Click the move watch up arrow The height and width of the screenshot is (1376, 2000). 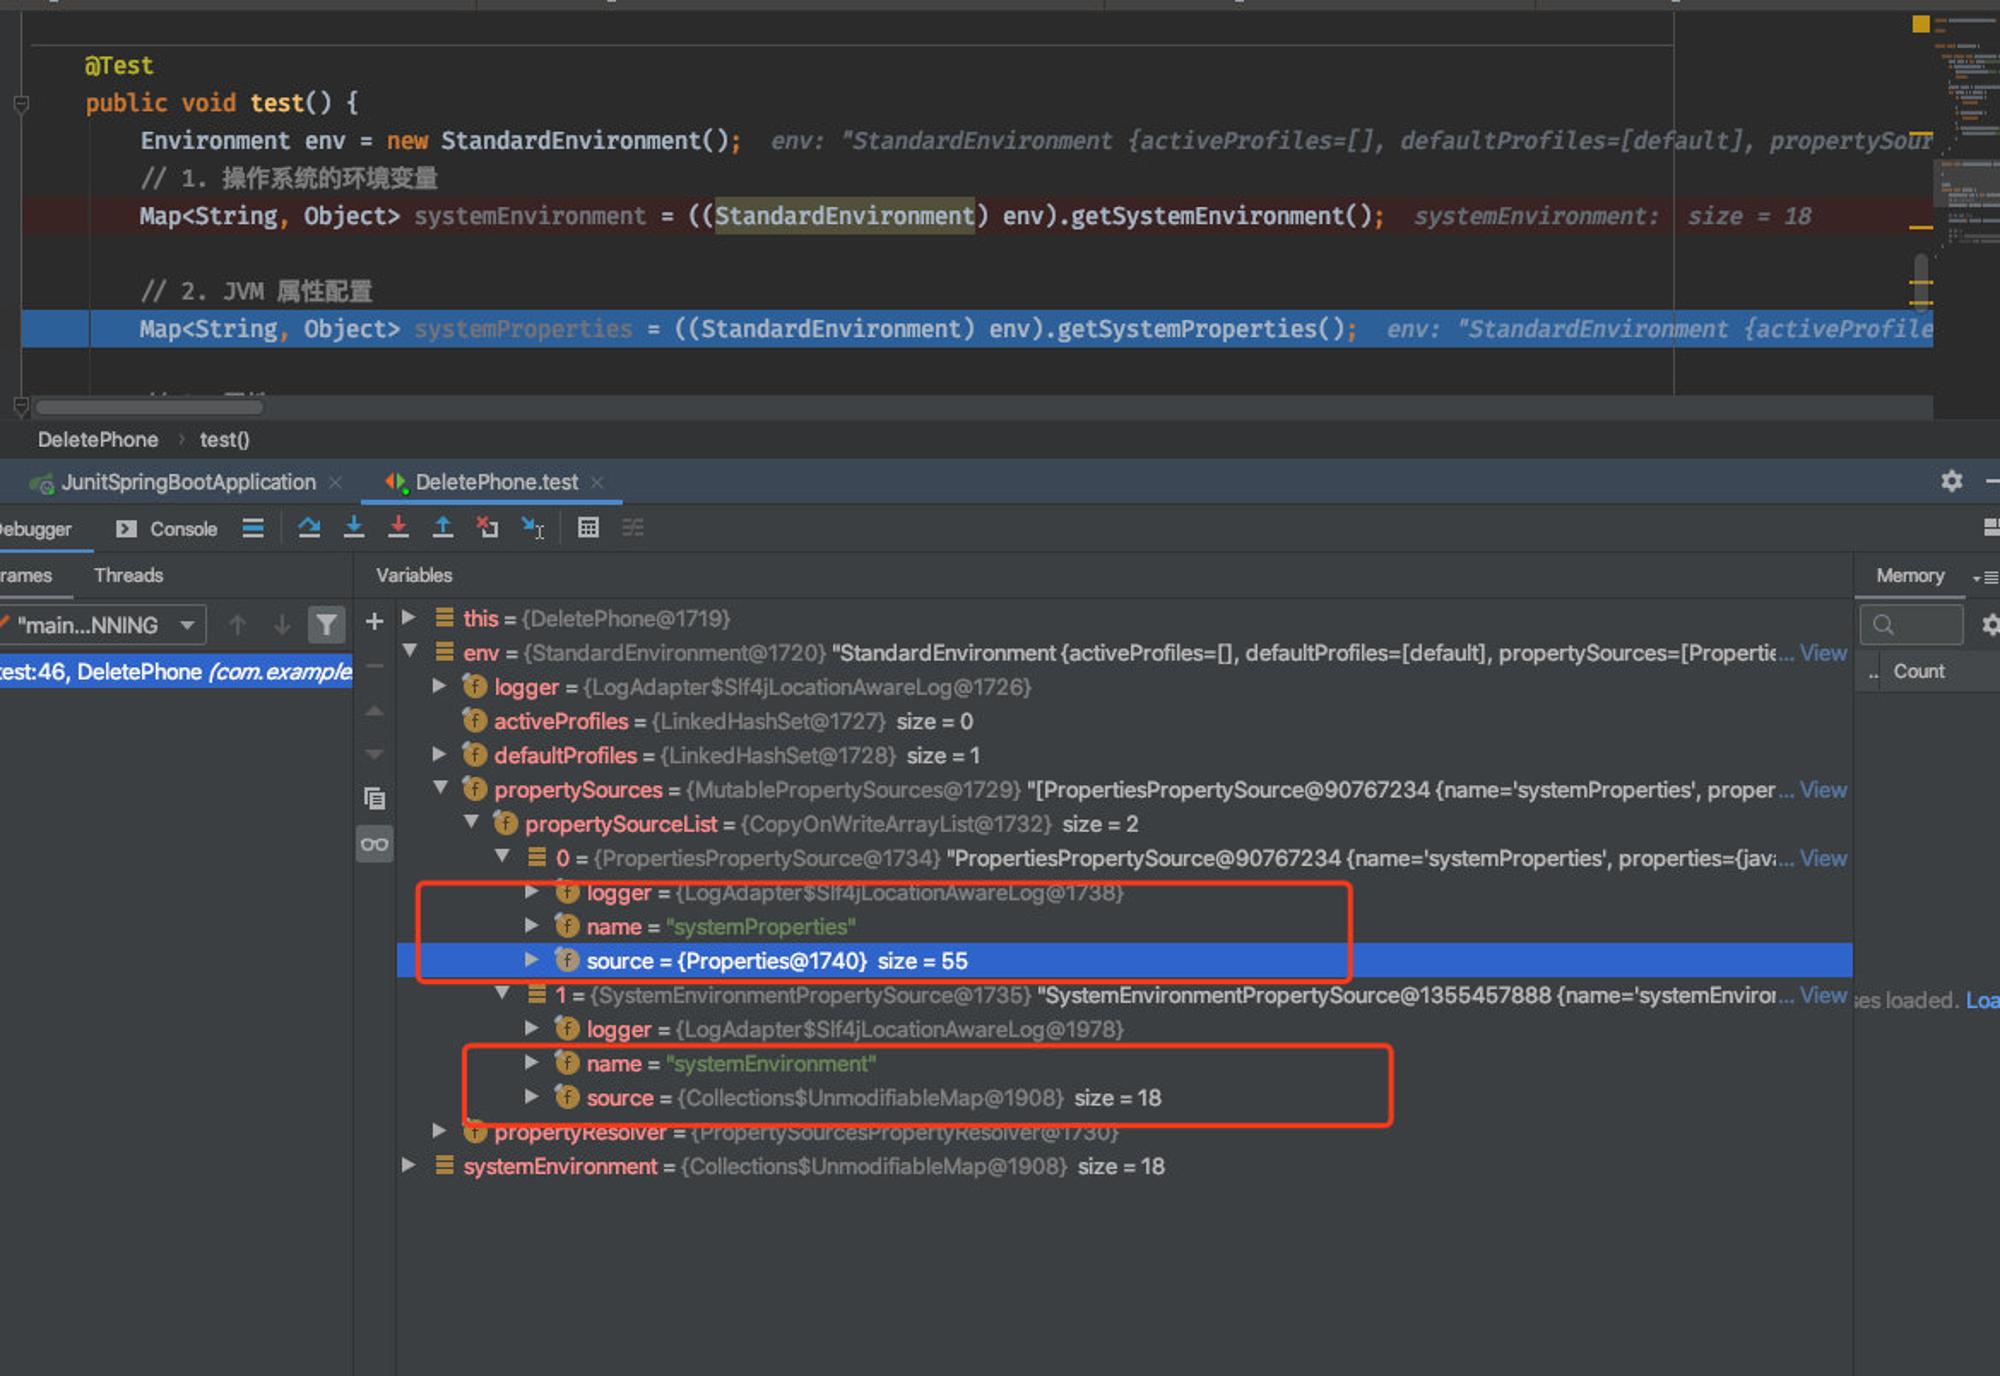point(374,711)
